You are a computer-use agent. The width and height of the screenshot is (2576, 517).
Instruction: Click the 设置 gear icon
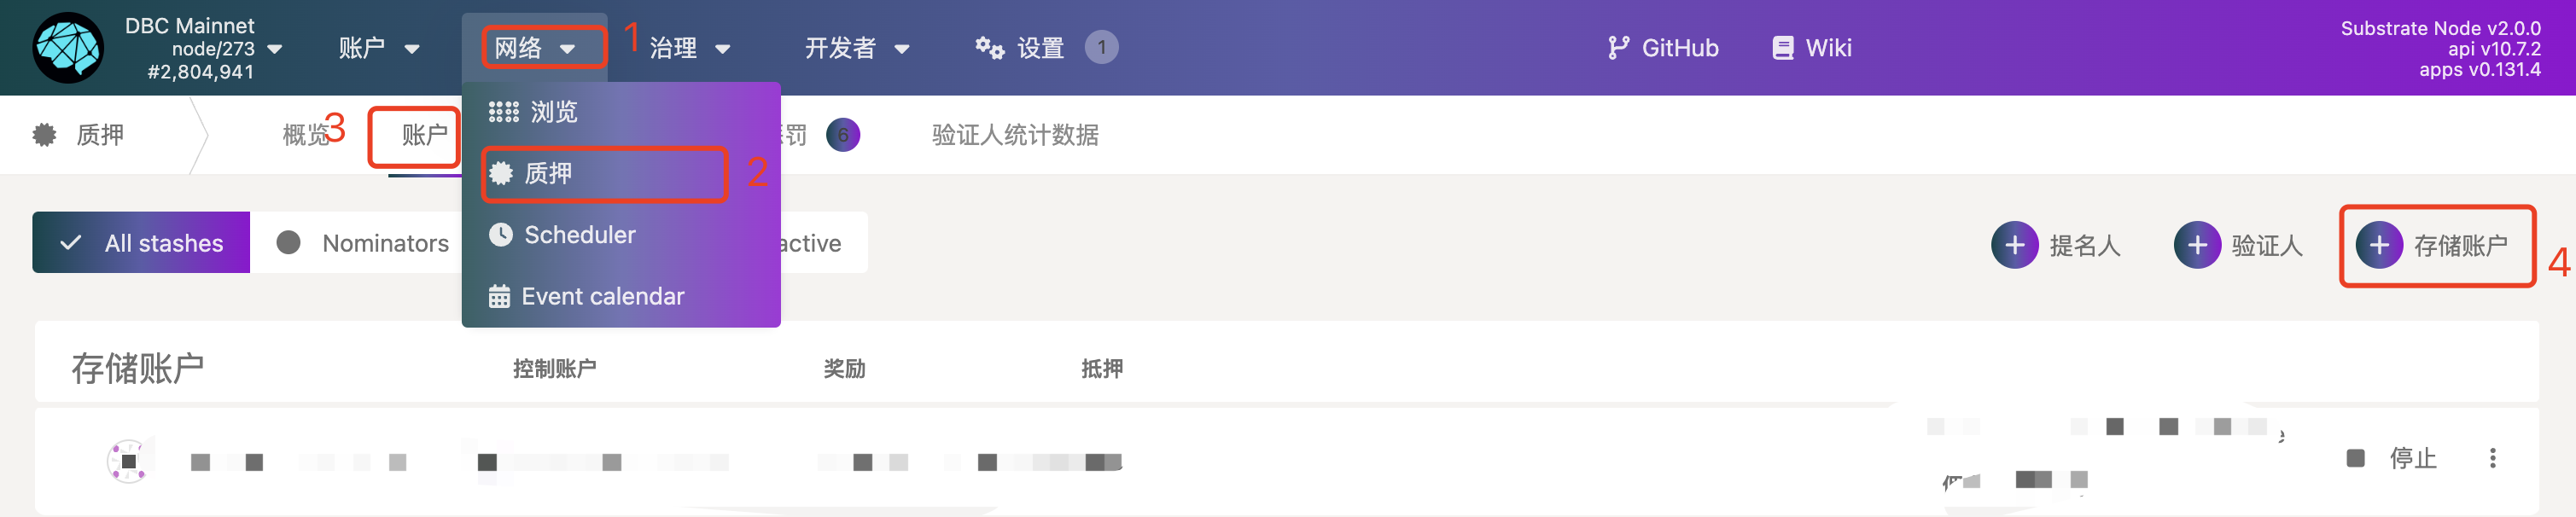point(990,48)
